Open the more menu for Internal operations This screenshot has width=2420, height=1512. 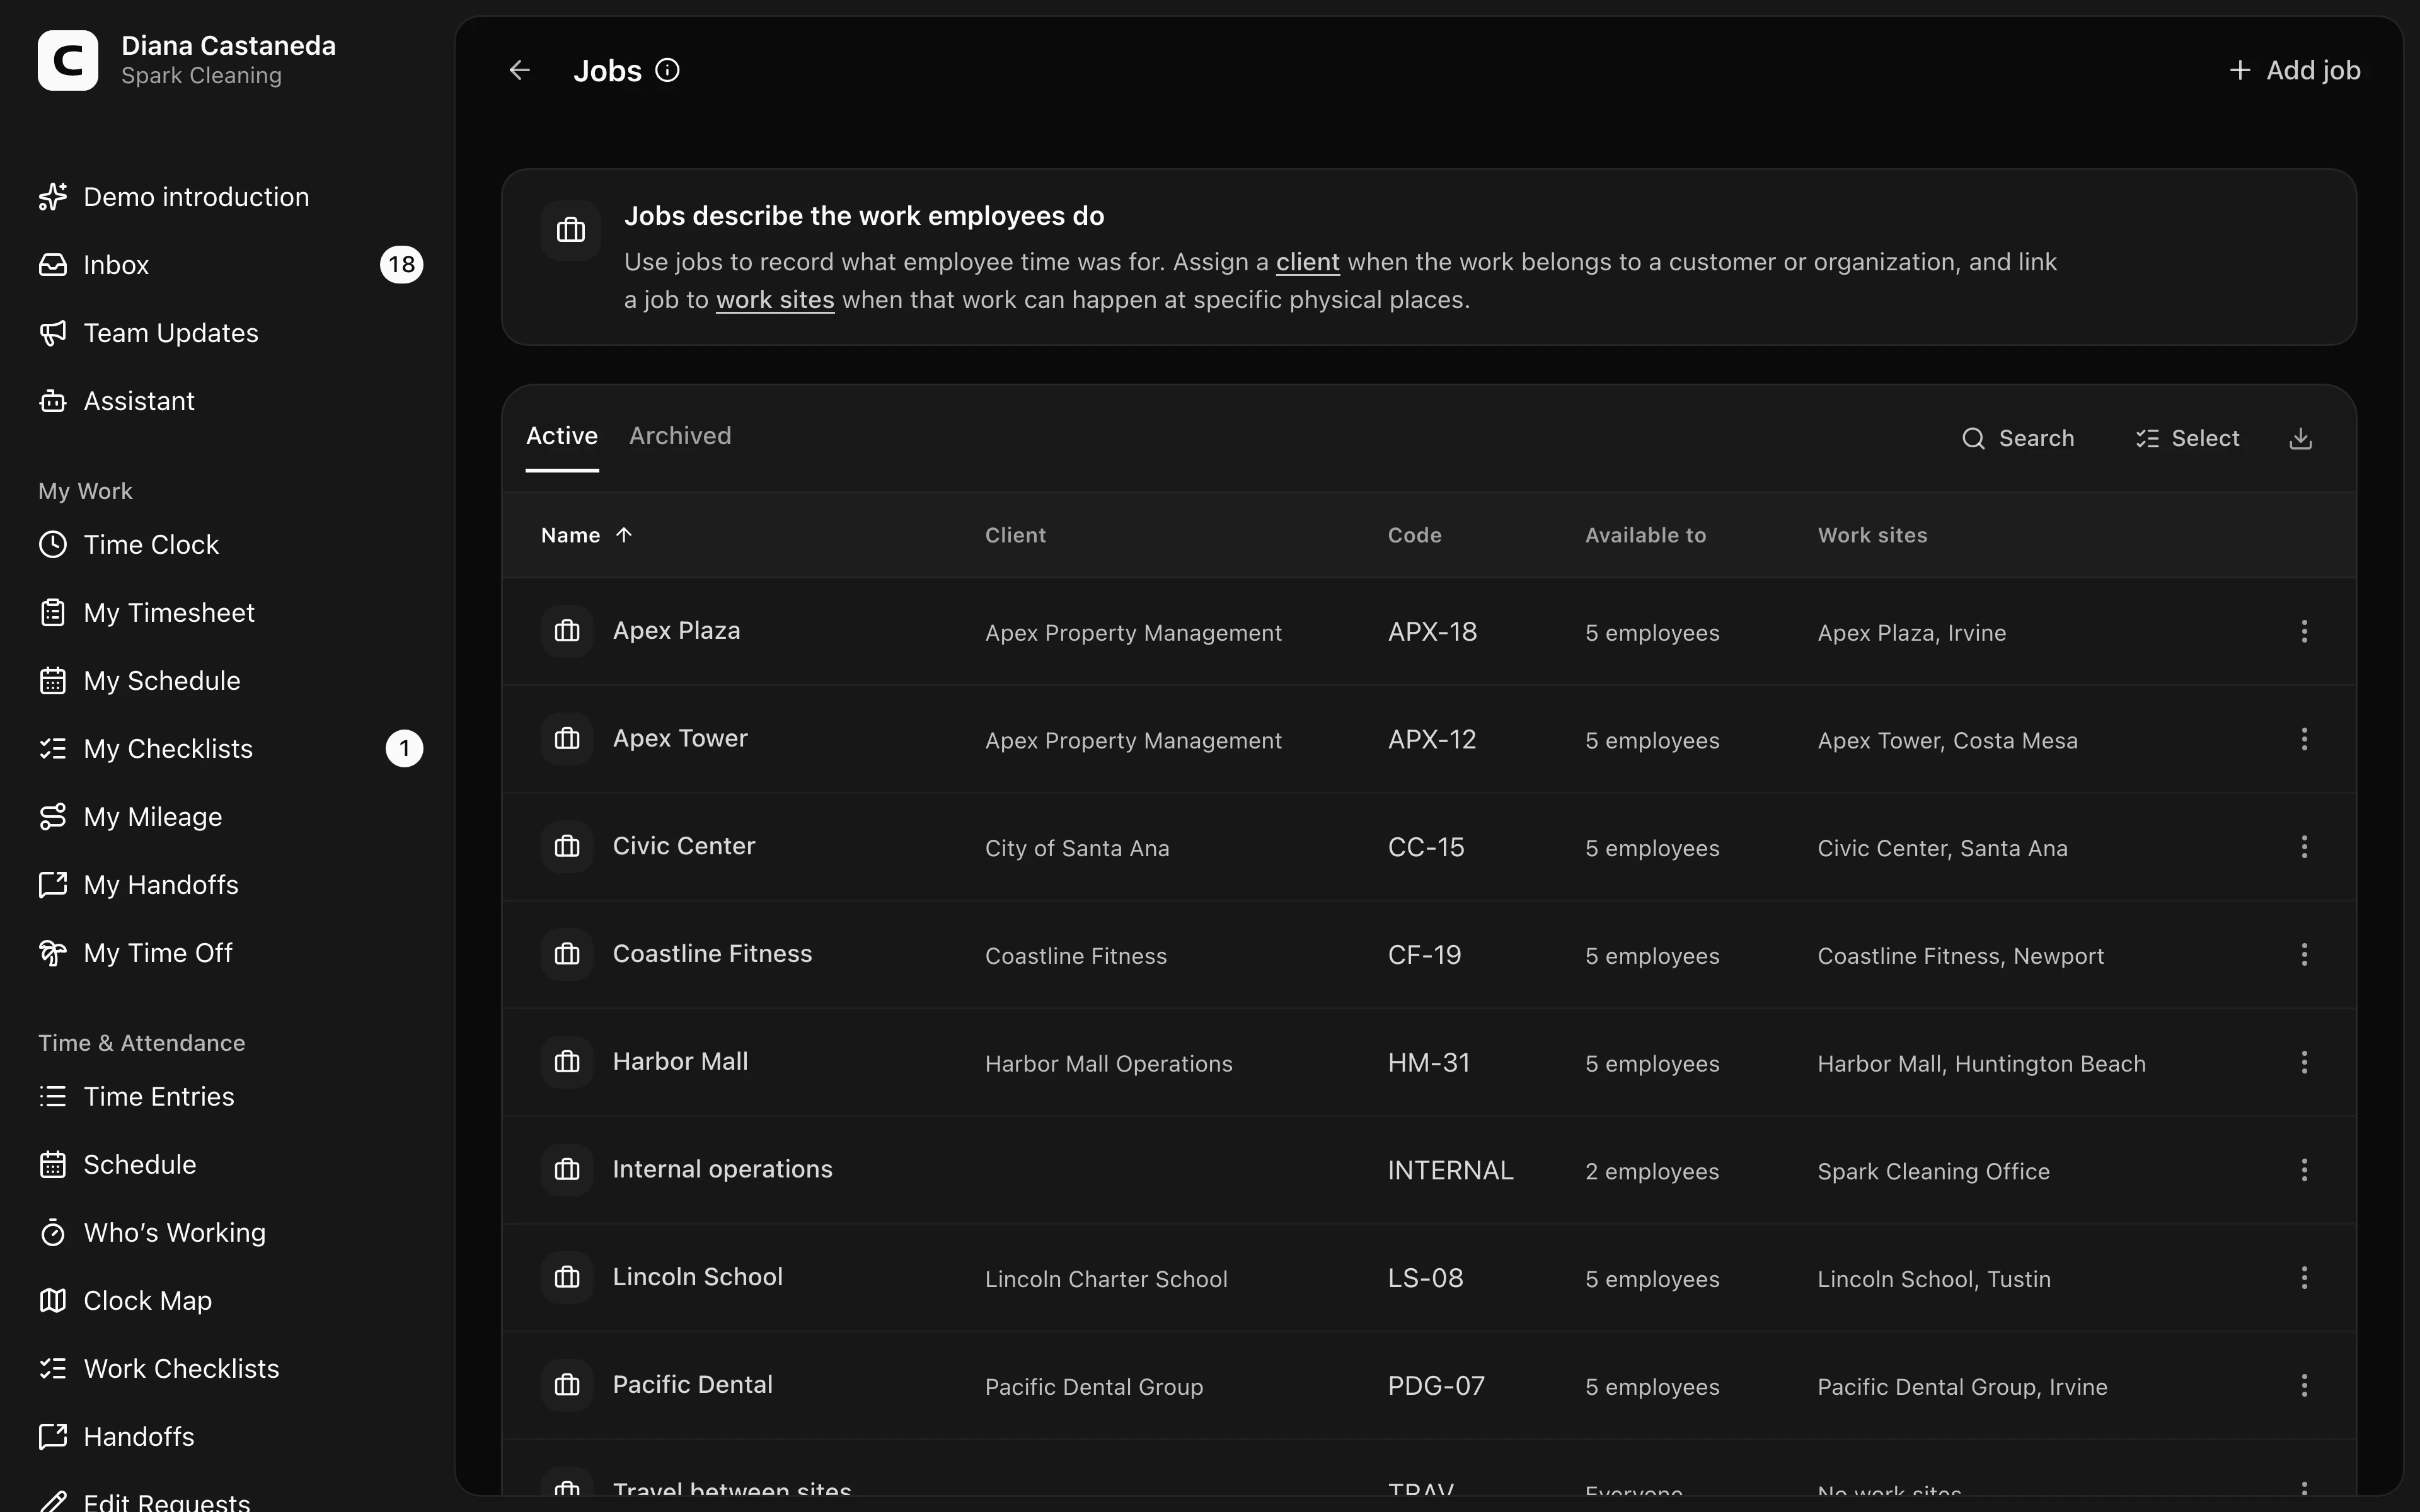2304,1170
